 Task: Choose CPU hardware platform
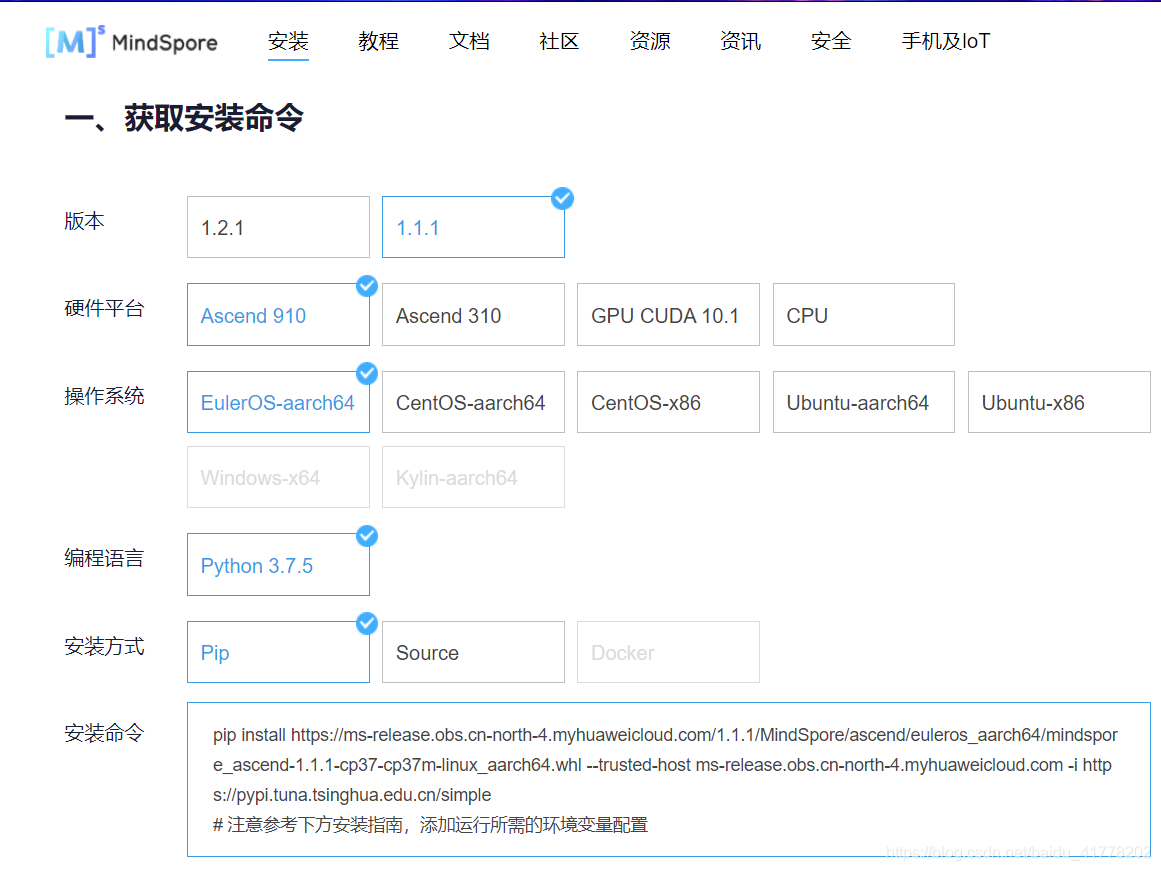click(863, 315)
